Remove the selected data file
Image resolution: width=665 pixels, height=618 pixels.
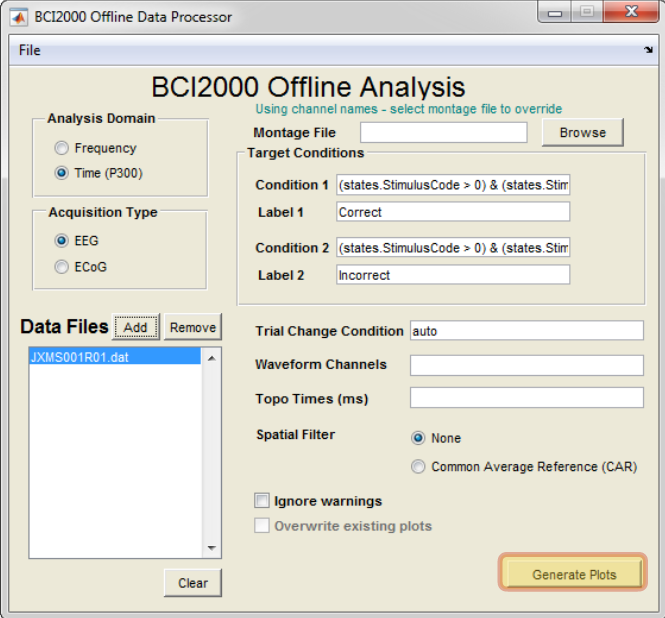193,327
